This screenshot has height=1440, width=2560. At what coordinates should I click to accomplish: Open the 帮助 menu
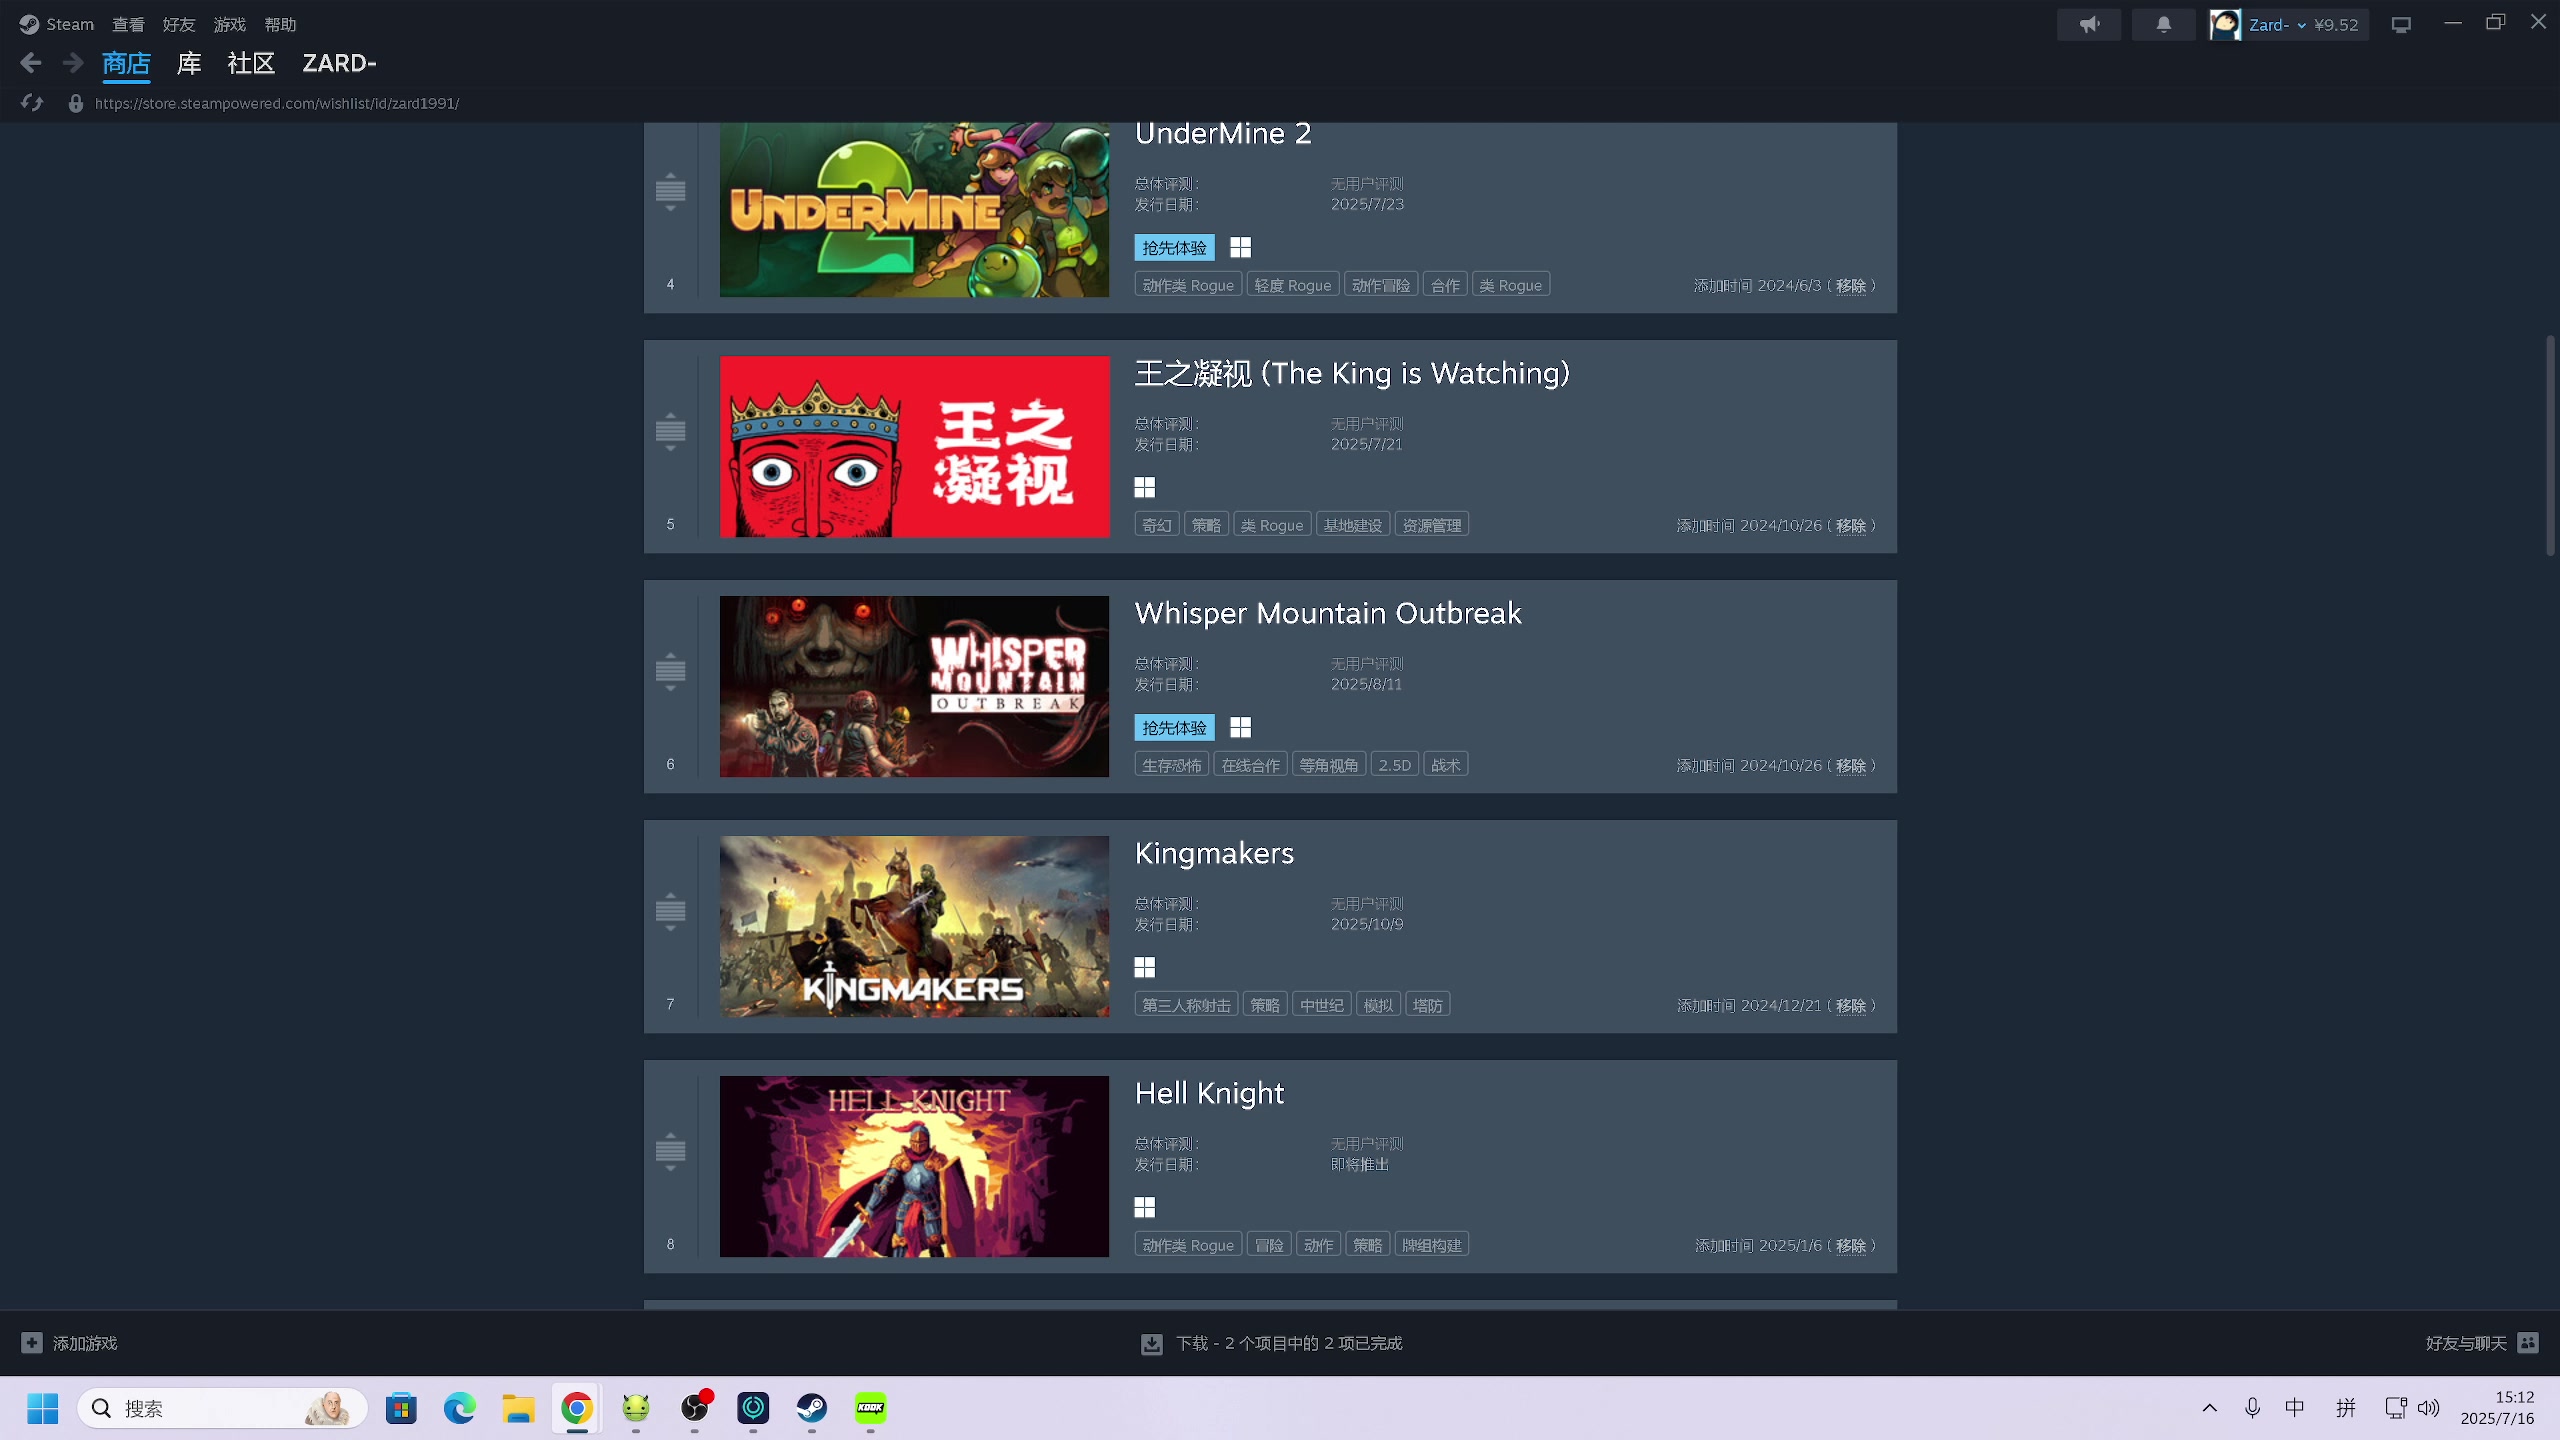pos(281,24)
